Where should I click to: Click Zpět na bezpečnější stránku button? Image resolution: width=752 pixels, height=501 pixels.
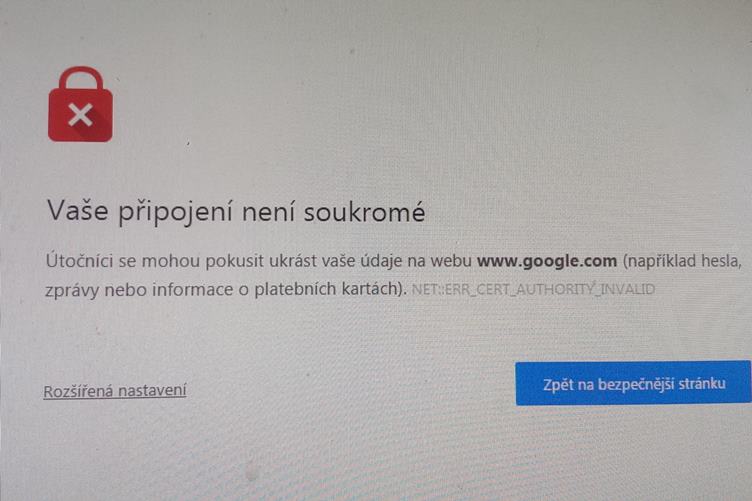(633, 384)
